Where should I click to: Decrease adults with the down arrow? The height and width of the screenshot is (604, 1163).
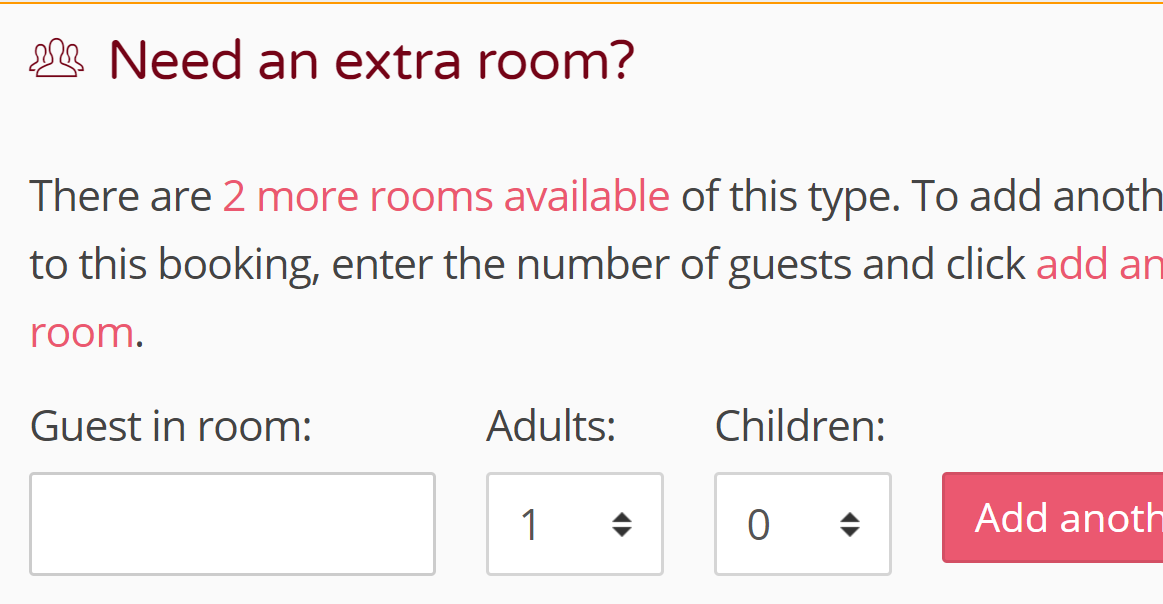(622, 532)
